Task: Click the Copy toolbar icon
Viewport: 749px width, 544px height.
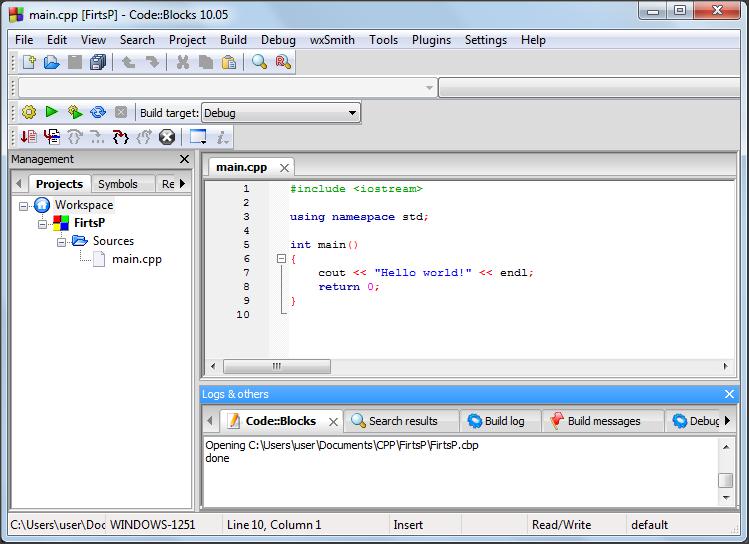Action: pos(206,62)
